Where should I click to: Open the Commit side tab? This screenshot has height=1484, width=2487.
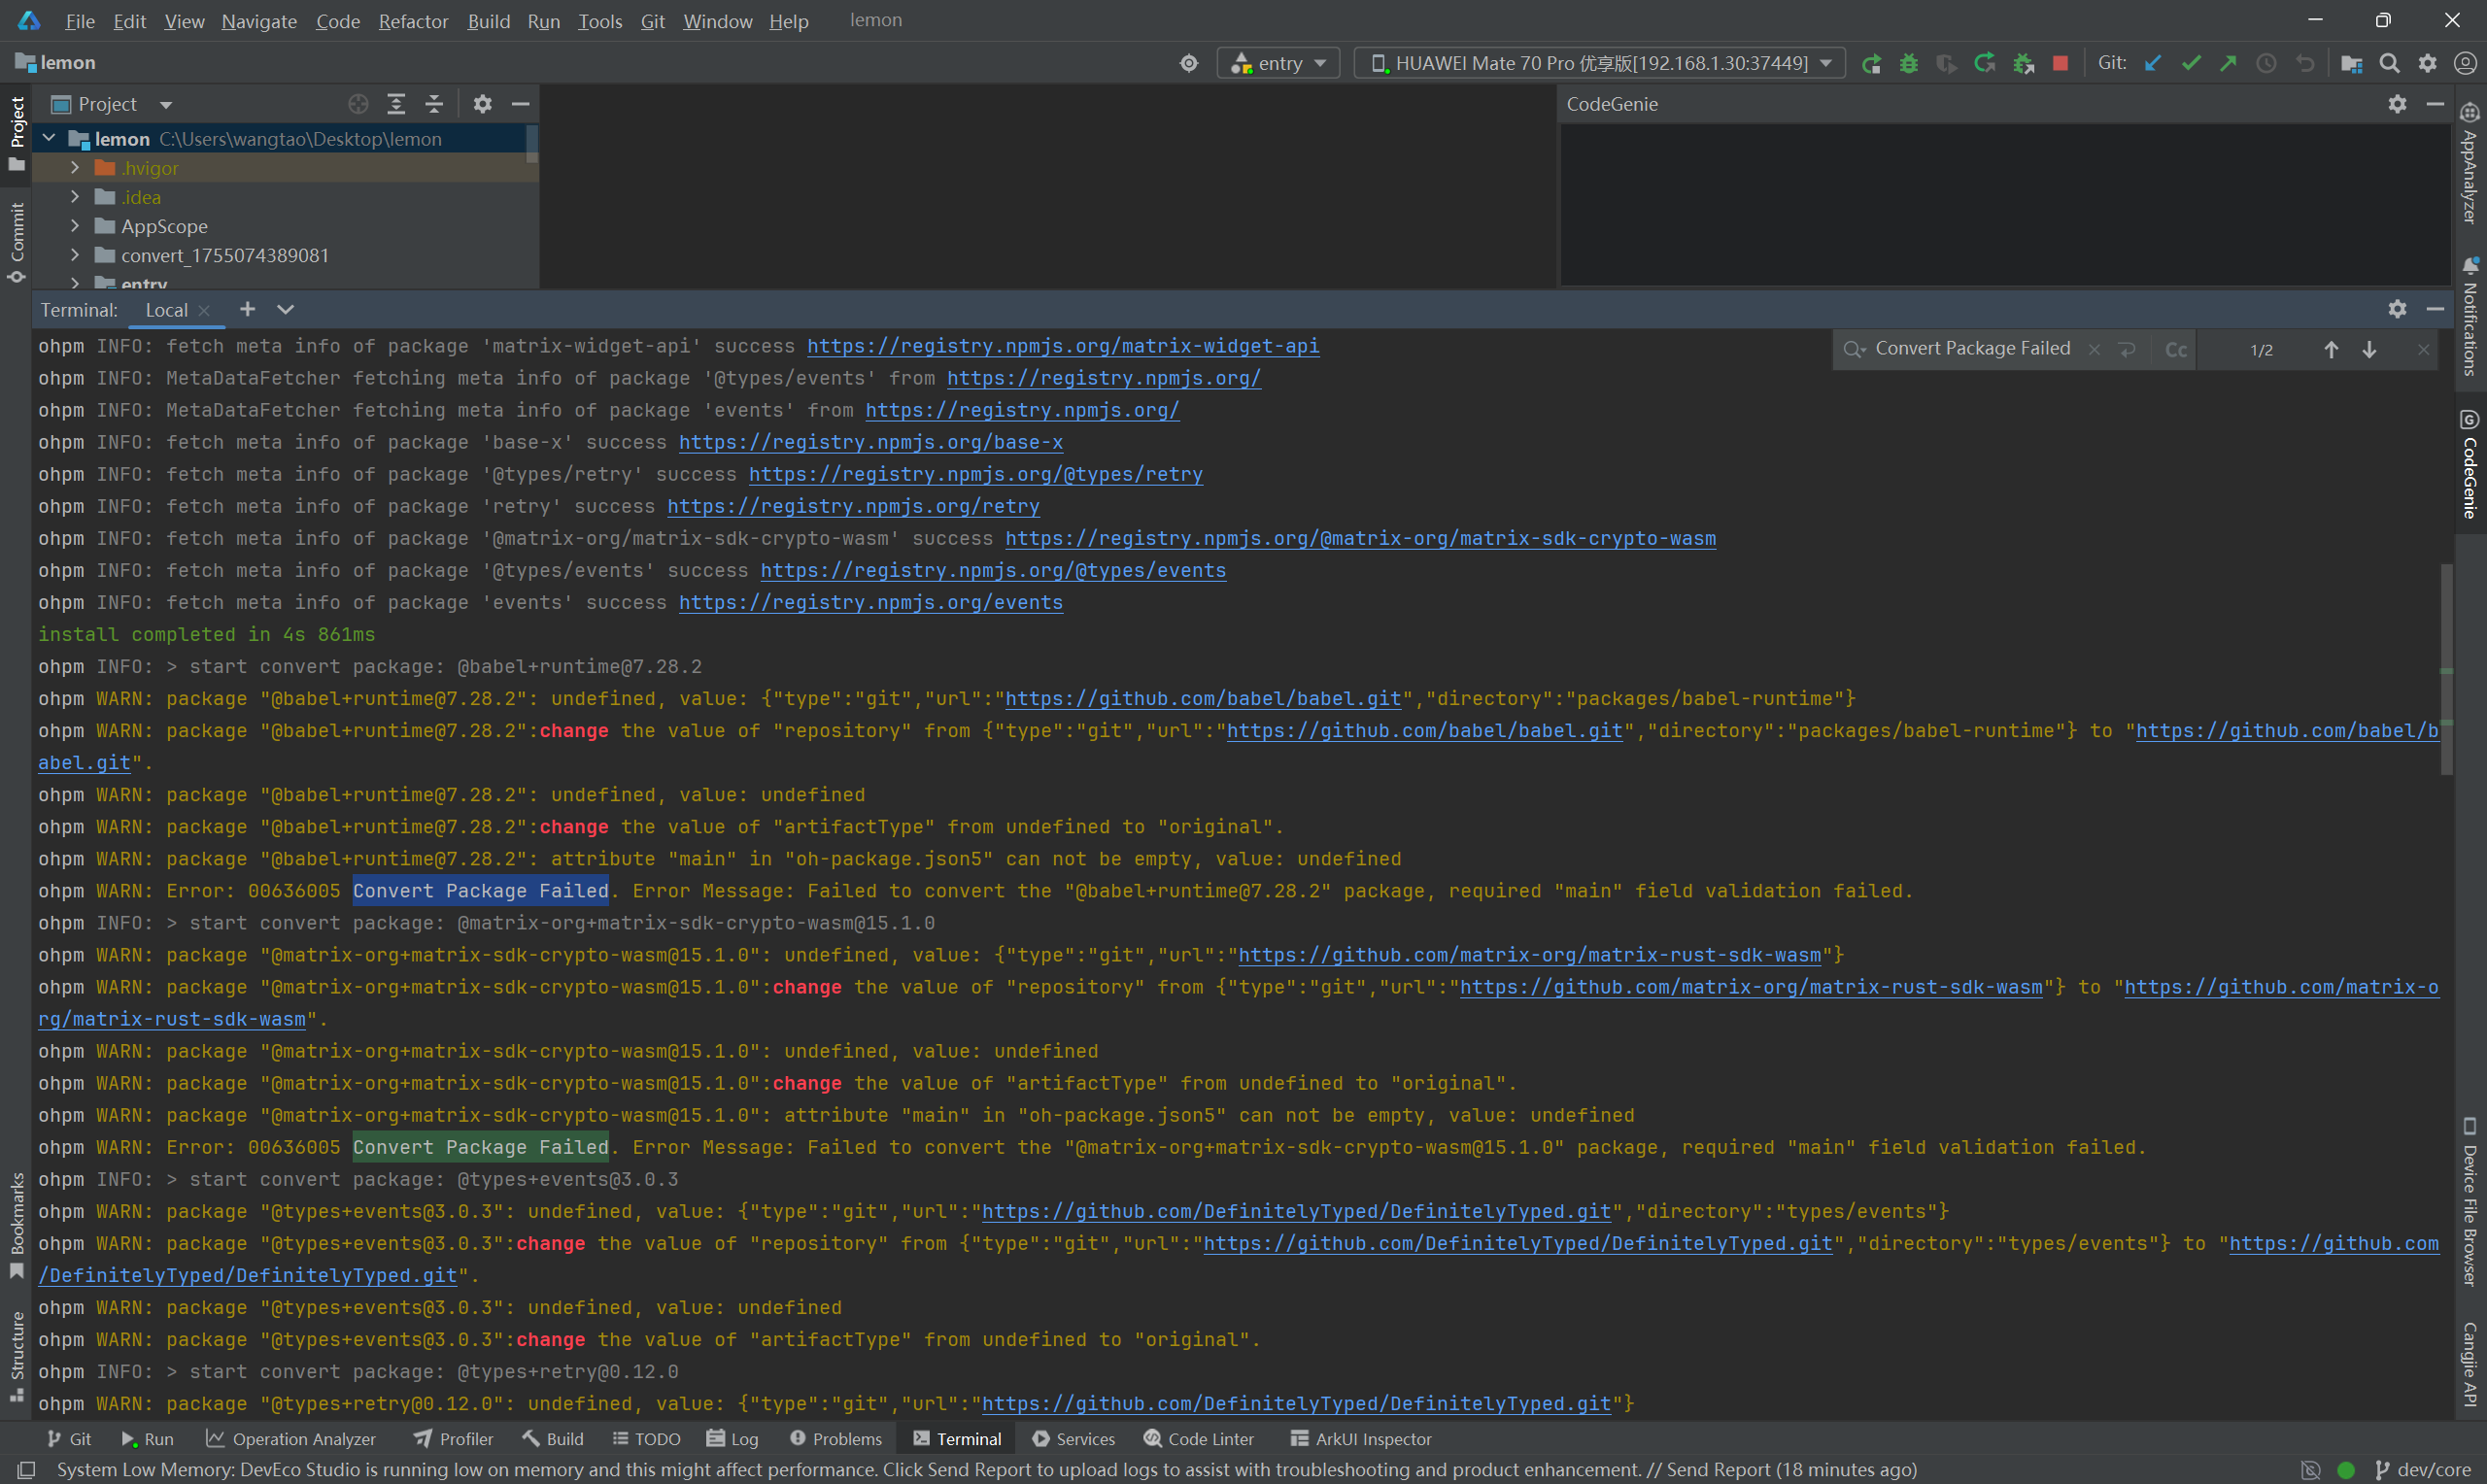(x=17, y=243)
